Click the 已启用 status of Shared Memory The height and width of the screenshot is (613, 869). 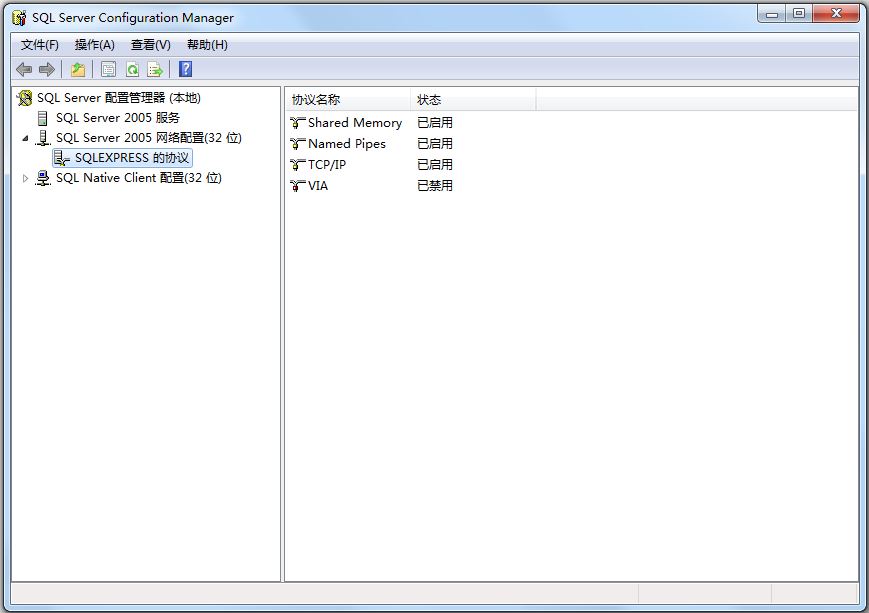pyautogui.click(x=435, y=123)
